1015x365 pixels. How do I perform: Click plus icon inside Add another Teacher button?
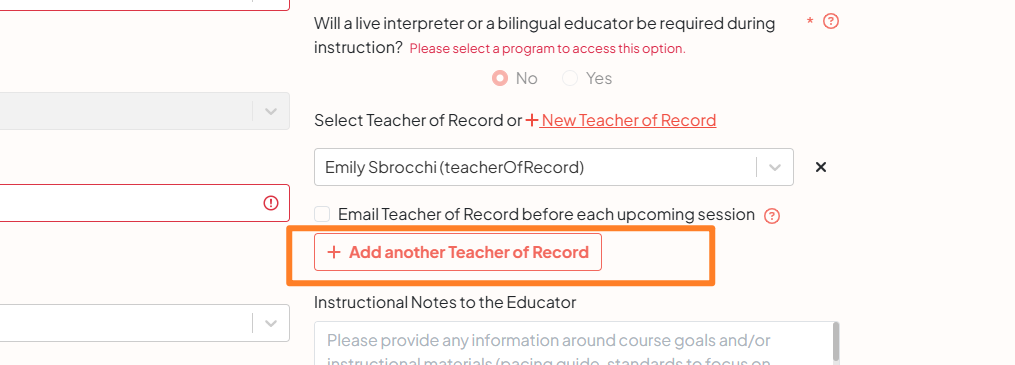click(x=333, y=252)
